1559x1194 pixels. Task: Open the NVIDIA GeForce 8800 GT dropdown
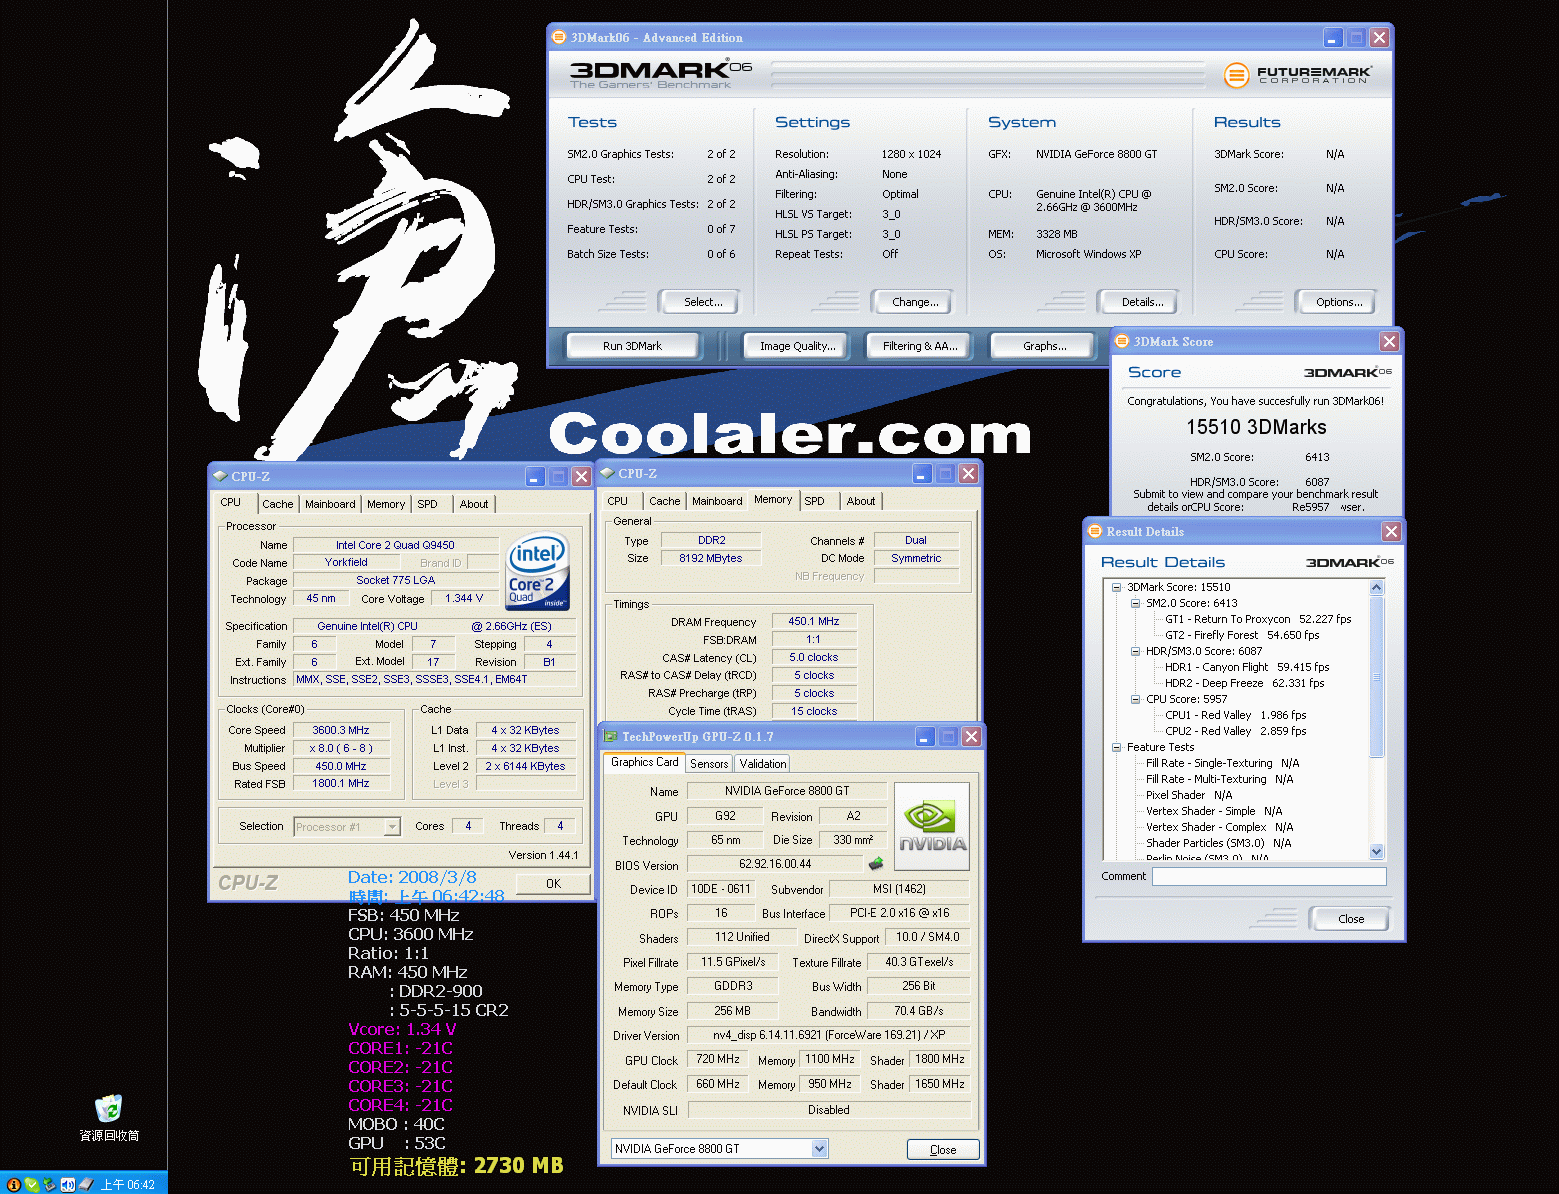[819, 1149]
